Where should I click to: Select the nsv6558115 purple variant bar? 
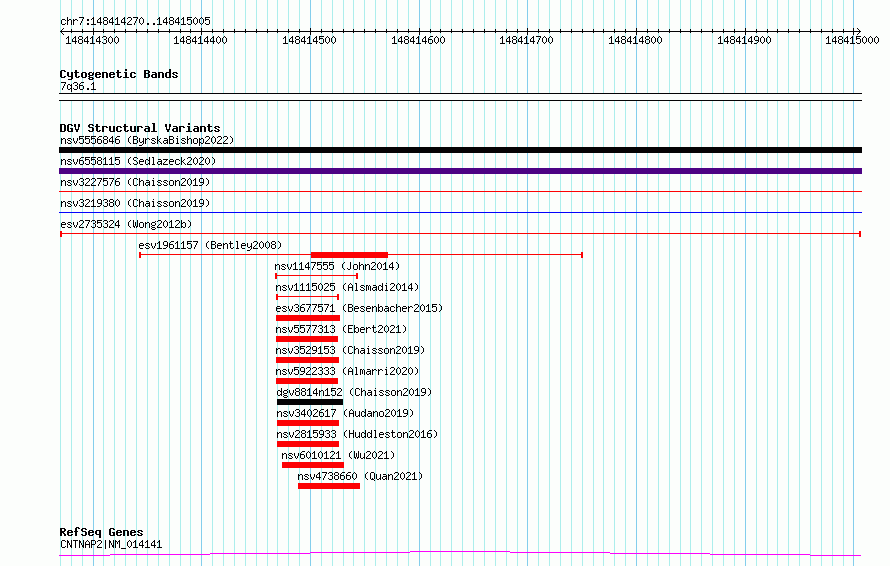coord(460,171)
